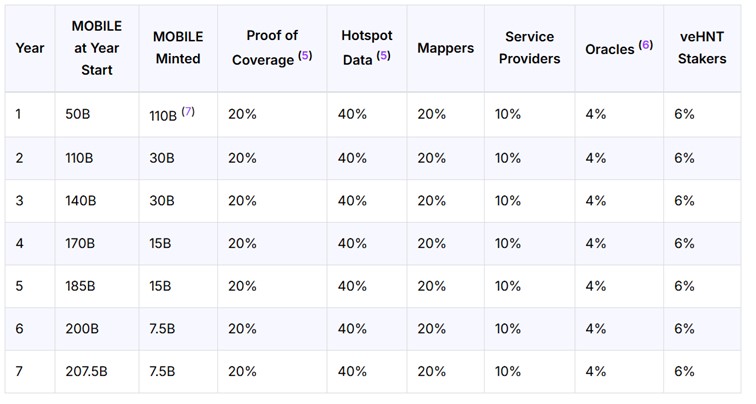Select Year 2's 30B minted cell
Viewport: 756px width, 404px height.
click(162, 158)
